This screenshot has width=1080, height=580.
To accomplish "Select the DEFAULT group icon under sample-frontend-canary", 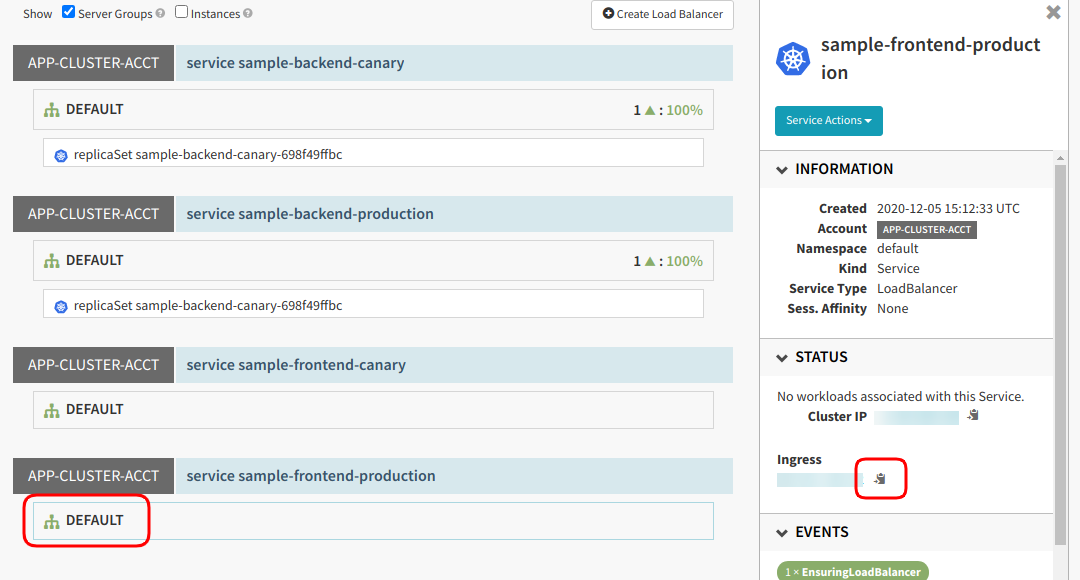I will click(51, 409).
